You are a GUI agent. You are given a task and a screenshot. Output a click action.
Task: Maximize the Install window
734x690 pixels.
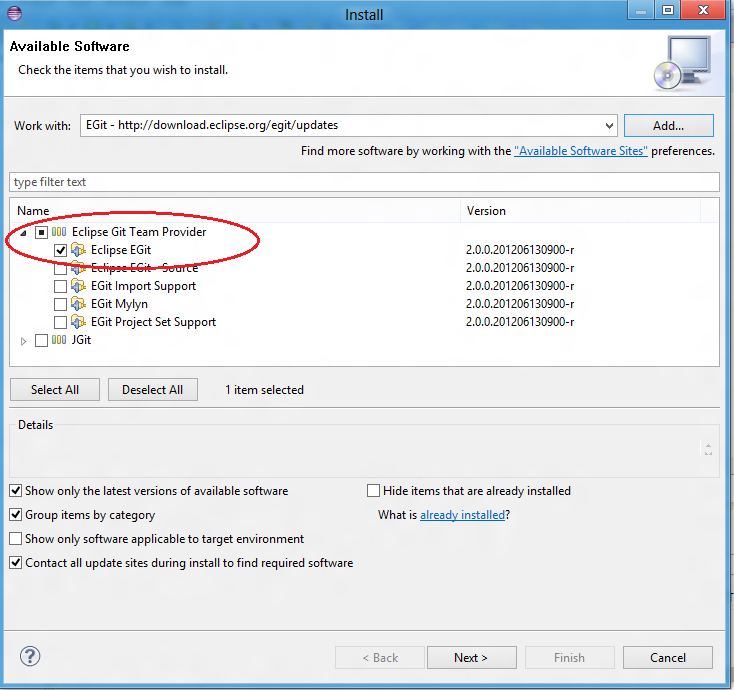point(668,10)
